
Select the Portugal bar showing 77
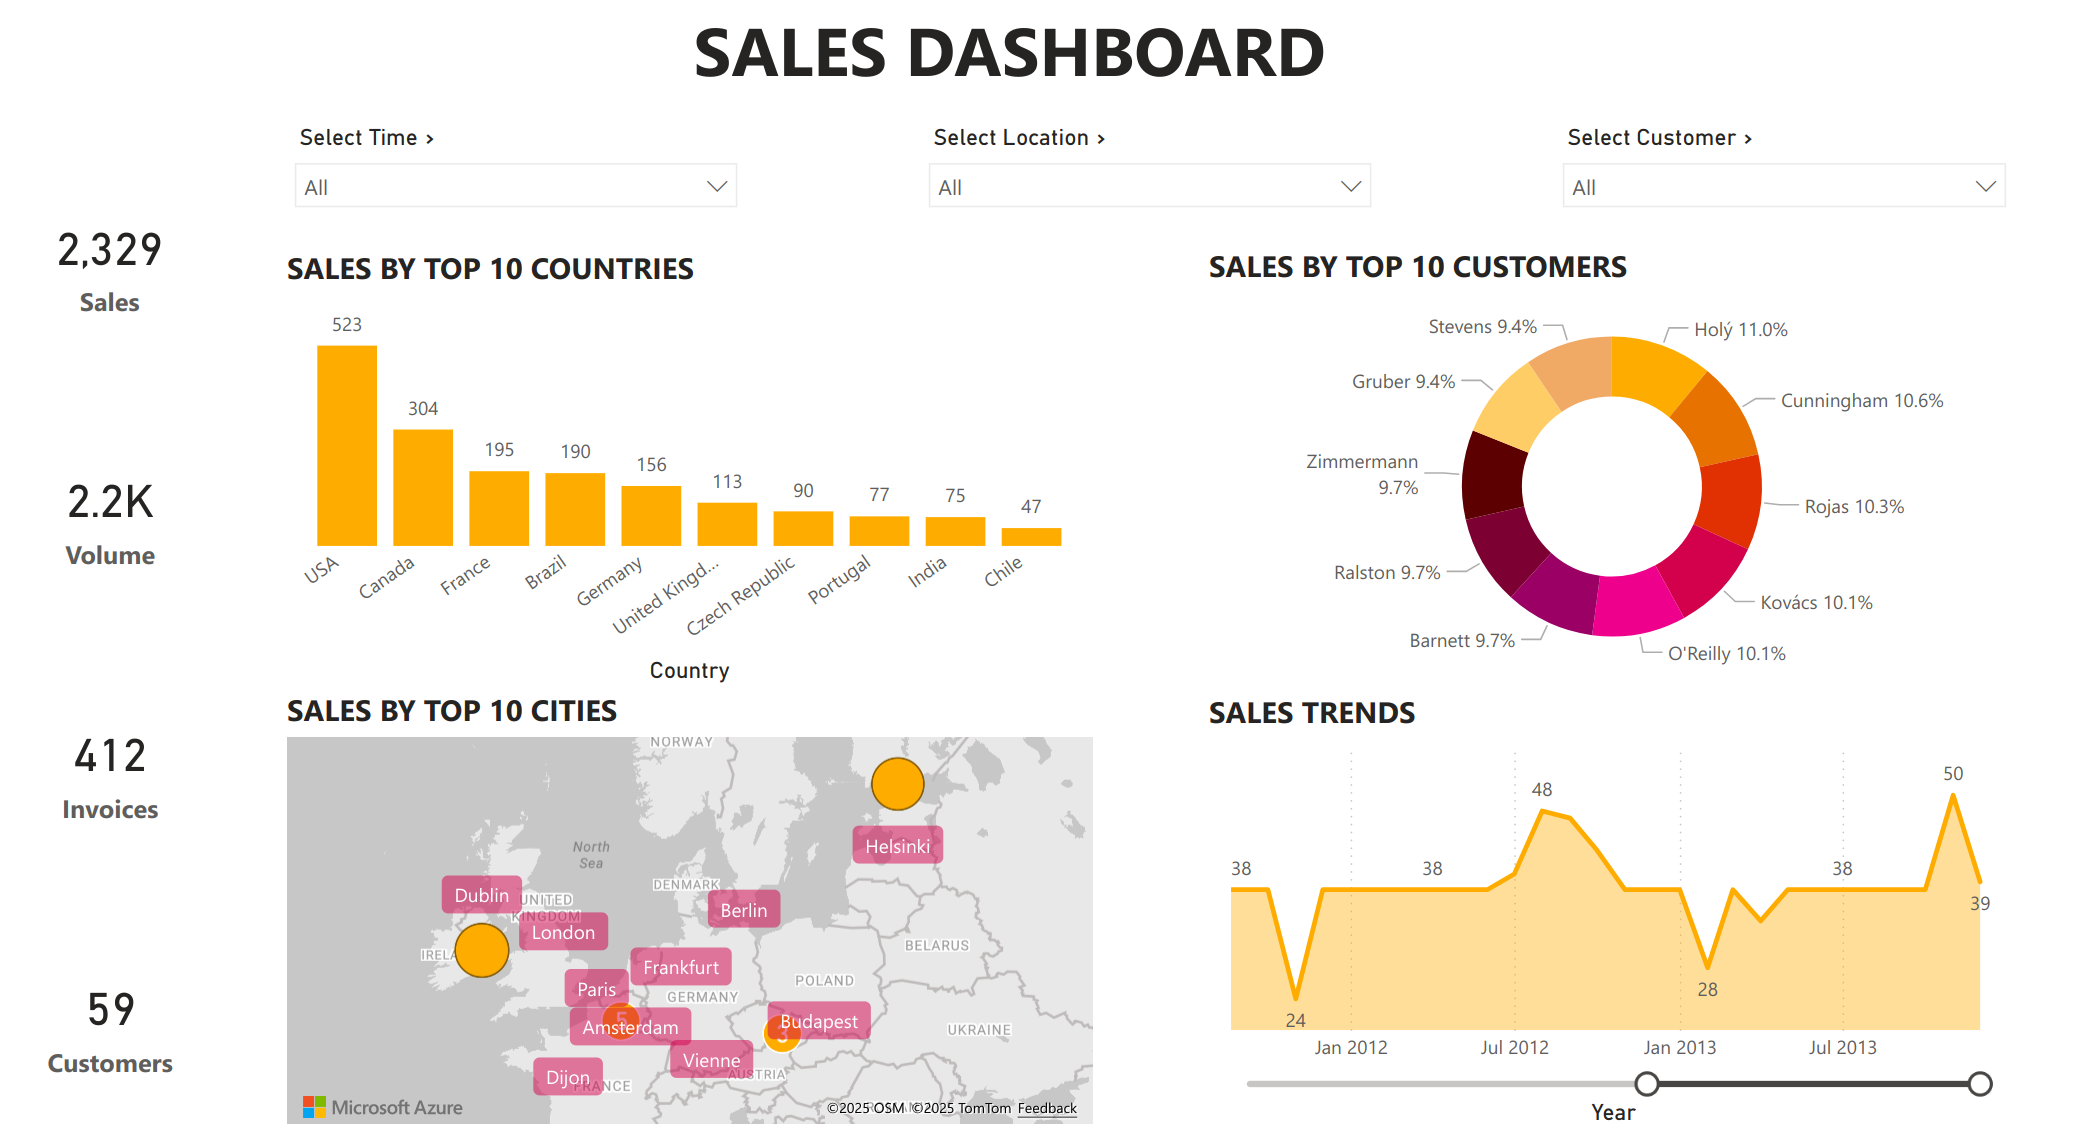coord(879,531)
